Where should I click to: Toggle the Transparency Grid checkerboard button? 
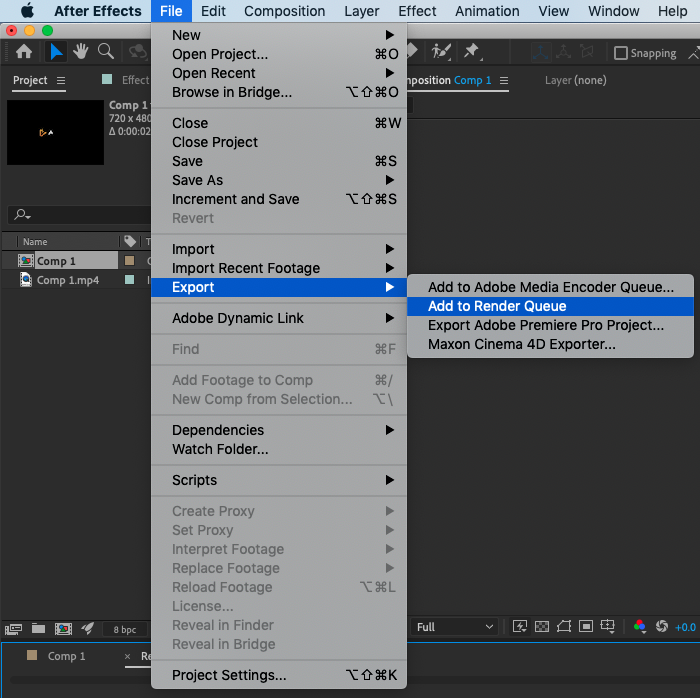[x=541, y=627]
